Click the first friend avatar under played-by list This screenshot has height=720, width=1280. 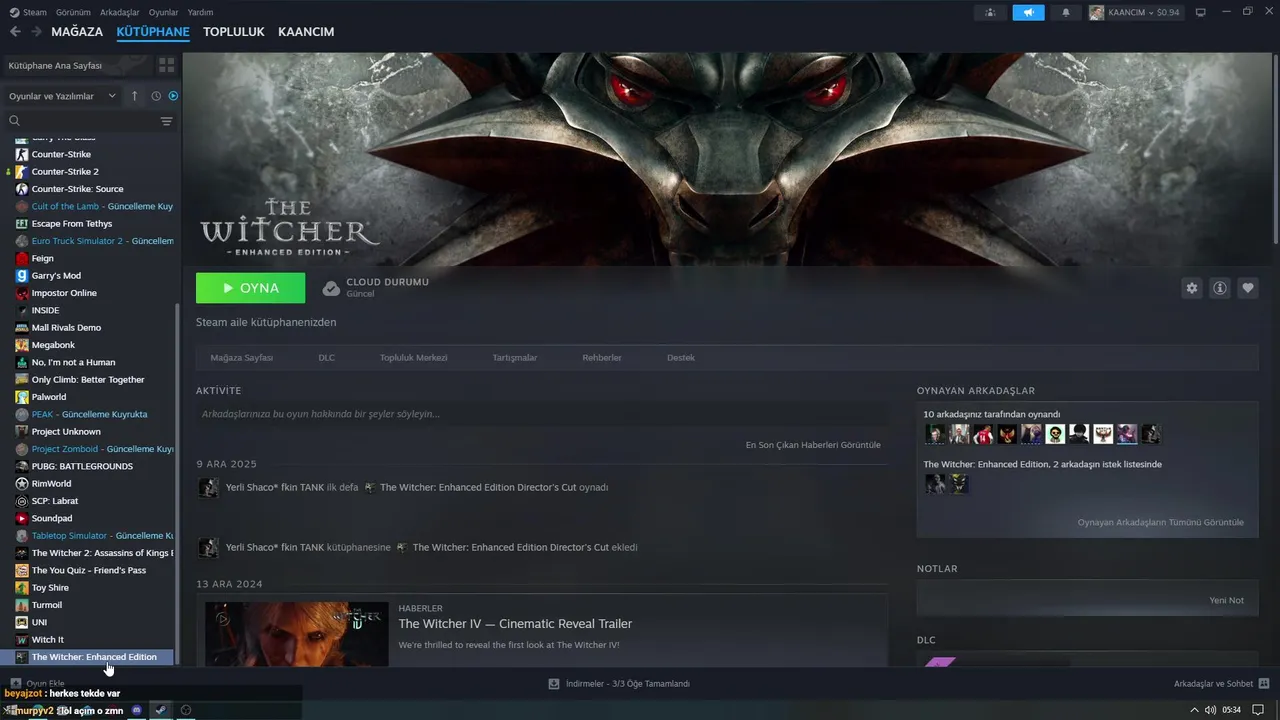tap(935, 434)
